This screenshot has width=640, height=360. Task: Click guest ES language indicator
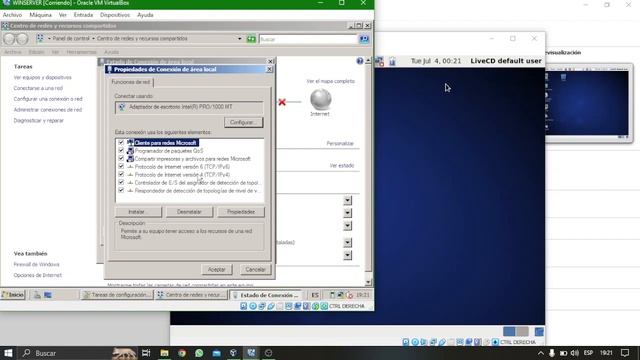tap(315, 295)
